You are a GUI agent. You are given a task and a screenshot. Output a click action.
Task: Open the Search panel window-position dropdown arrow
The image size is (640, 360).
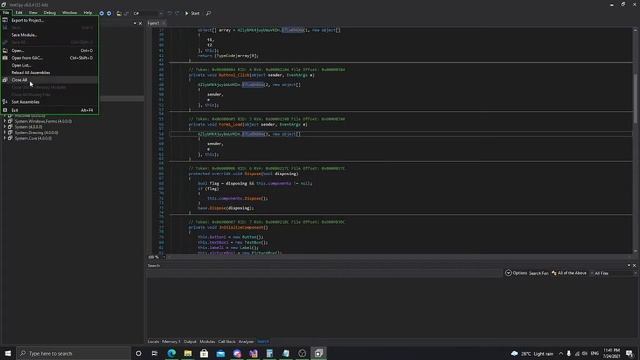629,266
